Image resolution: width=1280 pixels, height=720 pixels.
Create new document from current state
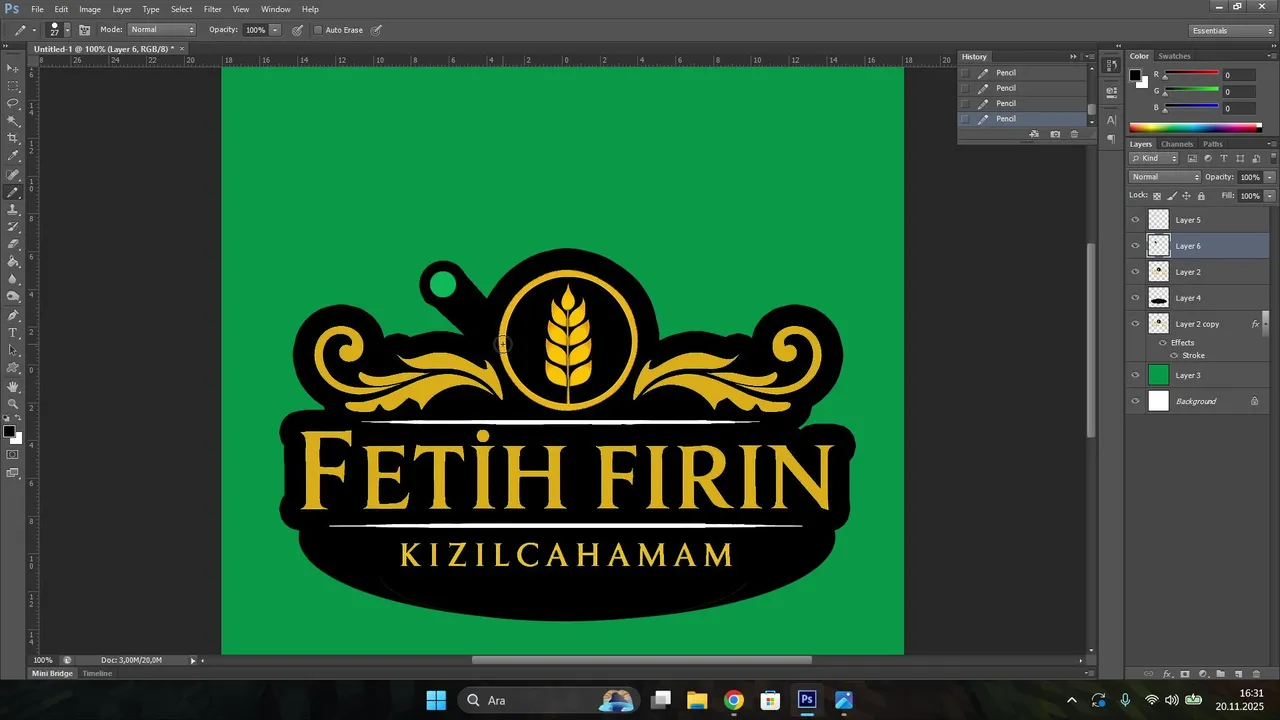[x=1034, y=134]
